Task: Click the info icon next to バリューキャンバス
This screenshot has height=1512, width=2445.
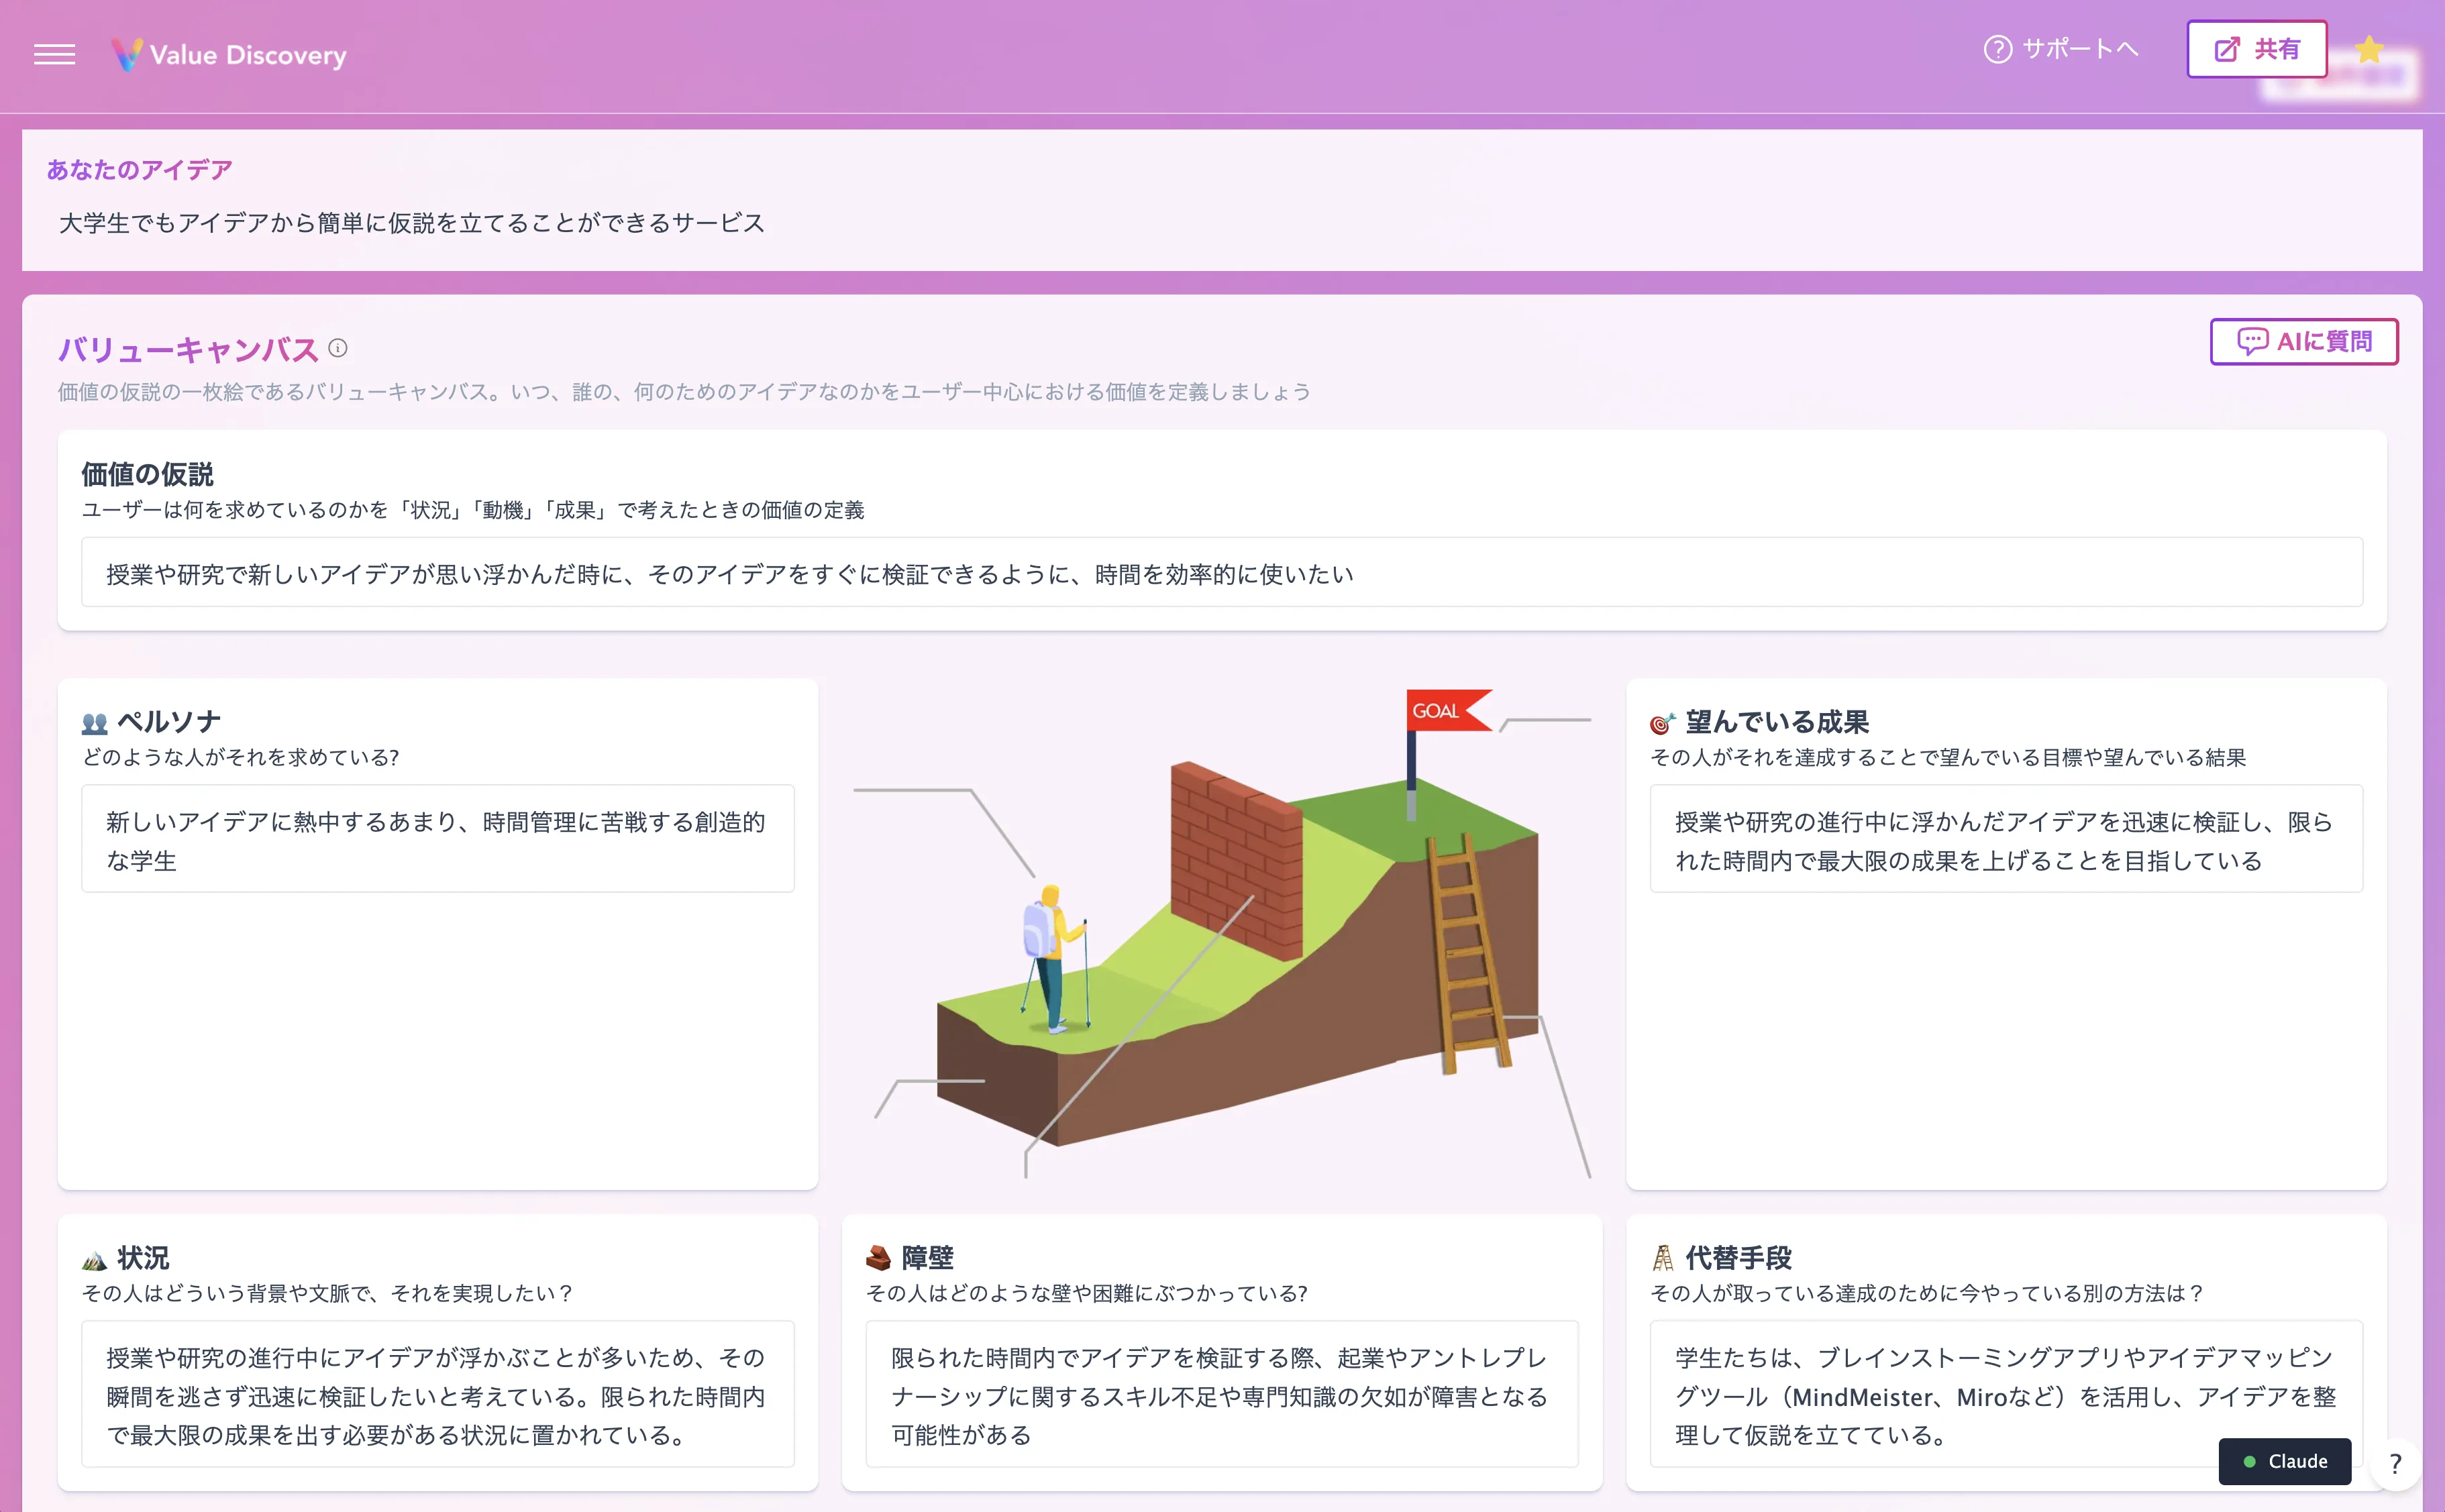Action: (338, 348)
